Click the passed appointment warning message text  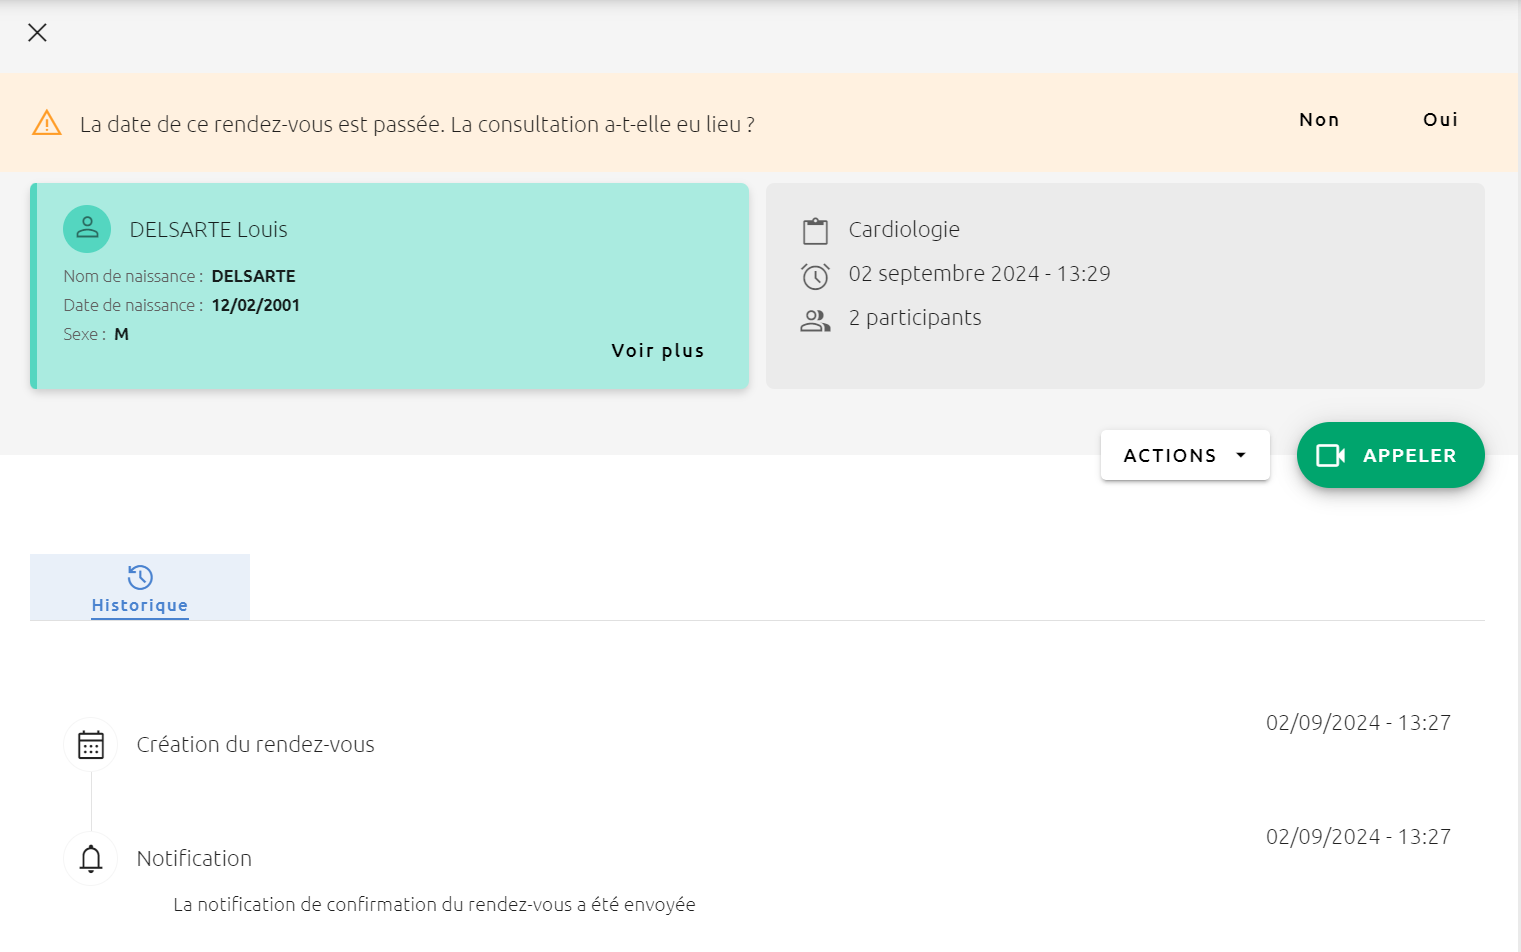tap(417, 125)
